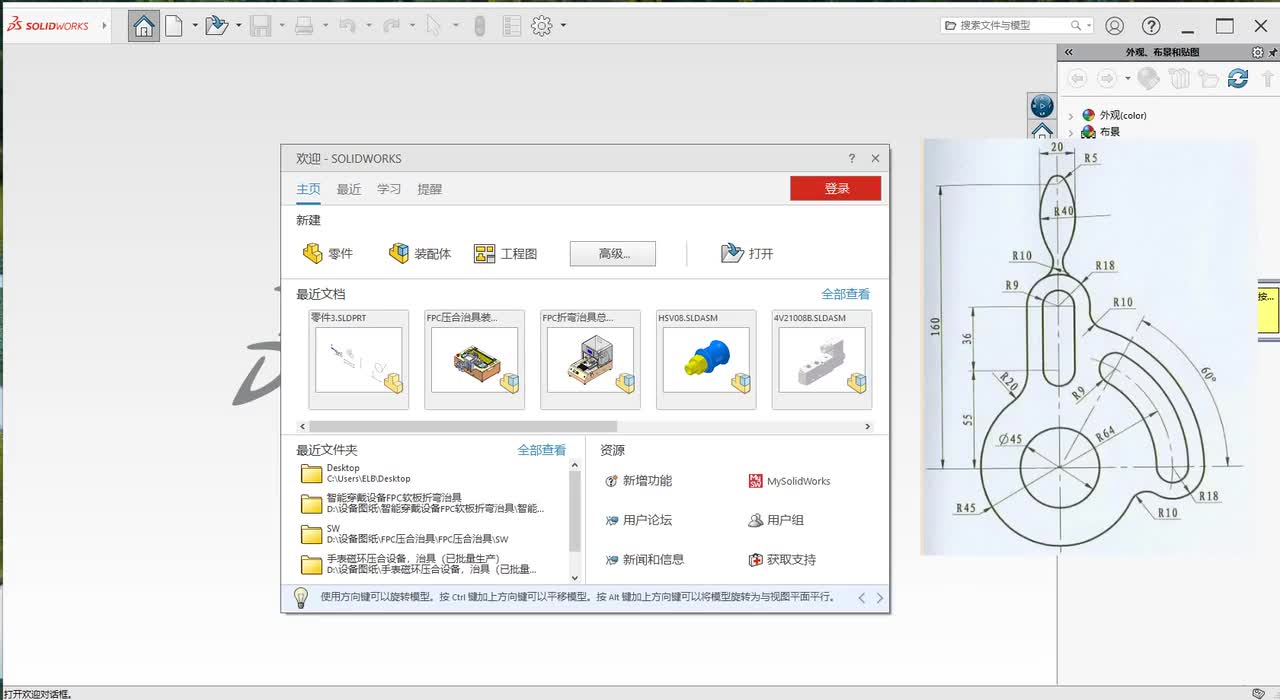Switch to the 最近 tab
Image resolution: width=1280 pixels, height=700 pixels.
349,189
